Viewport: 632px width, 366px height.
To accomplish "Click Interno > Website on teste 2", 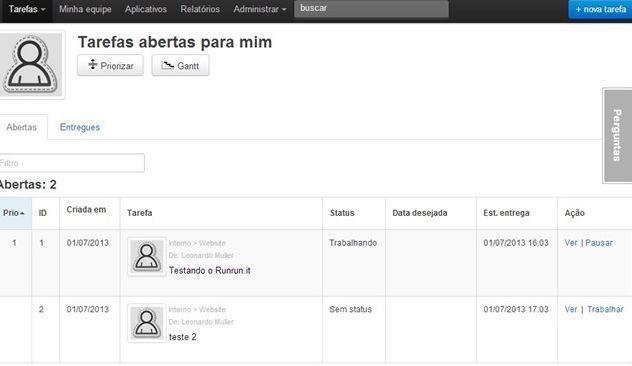I will coord(197,310).
